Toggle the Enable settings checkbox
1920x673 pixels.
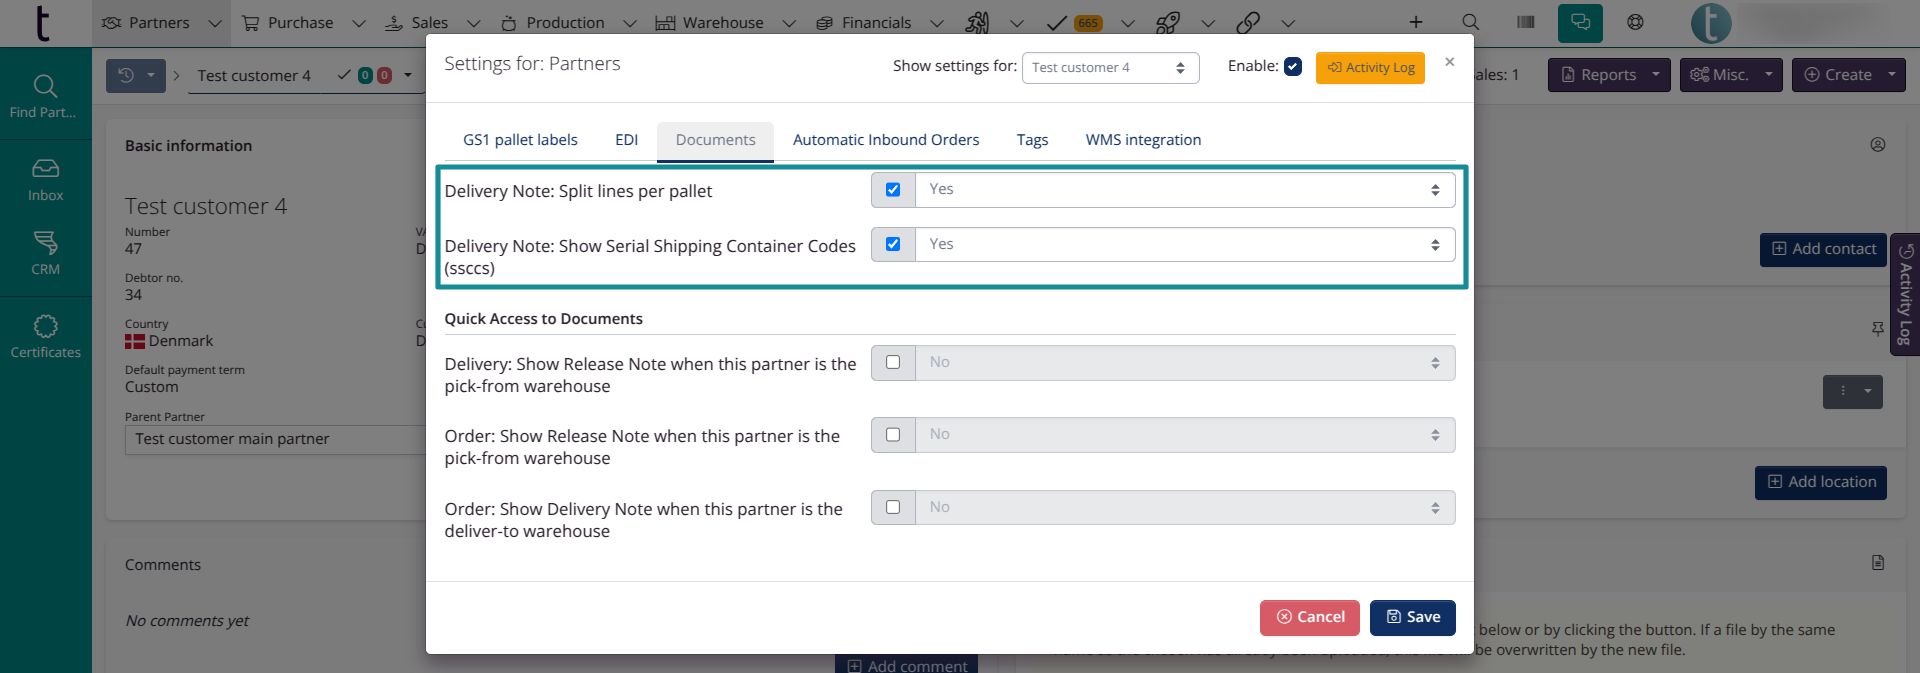coord(1293,67)
